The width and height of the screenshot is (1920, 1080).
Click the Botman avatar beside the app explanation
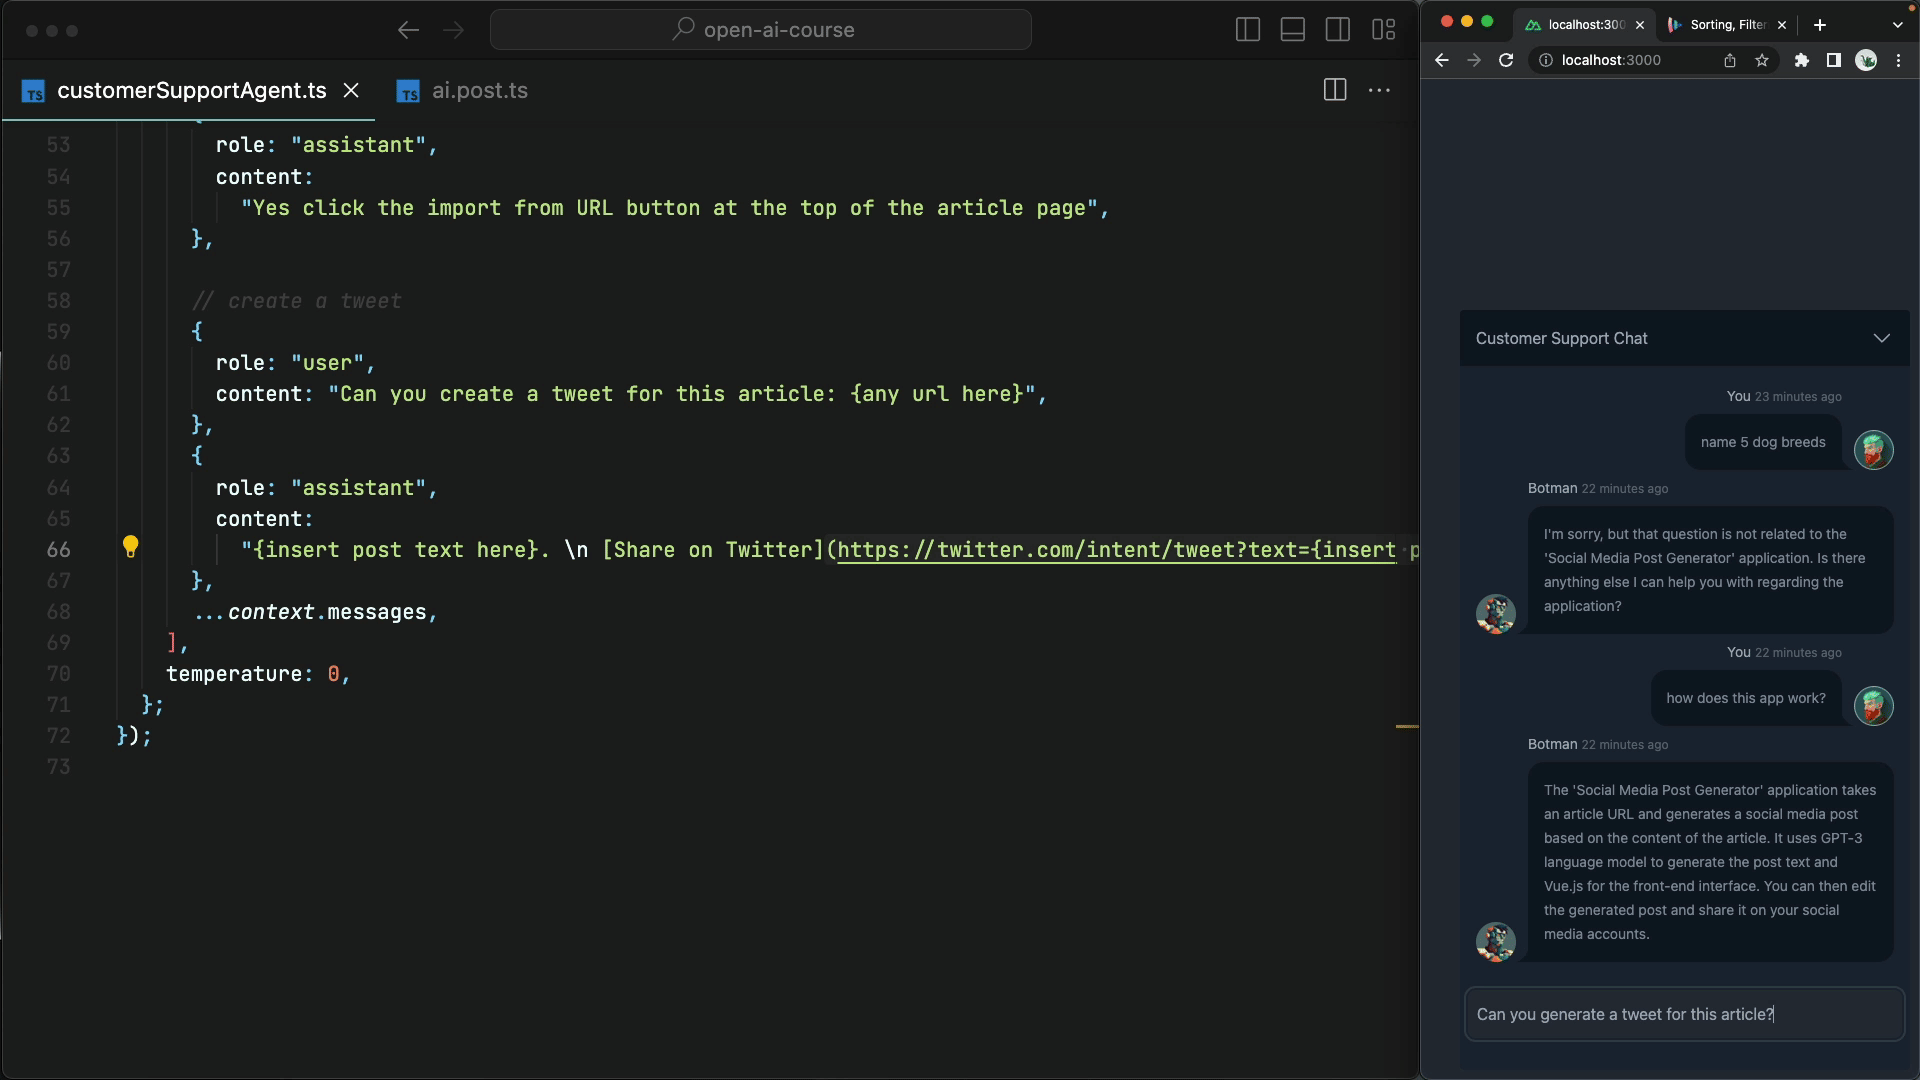coord(1496,942)
